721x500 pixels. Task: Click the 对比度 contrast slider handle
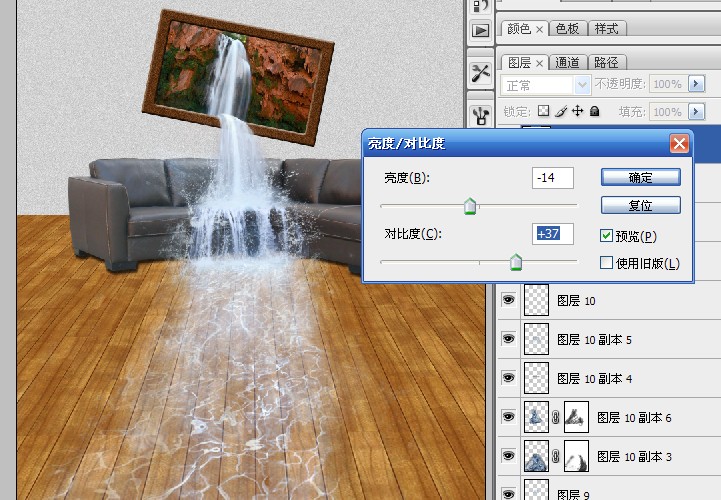tap(516, 262)
